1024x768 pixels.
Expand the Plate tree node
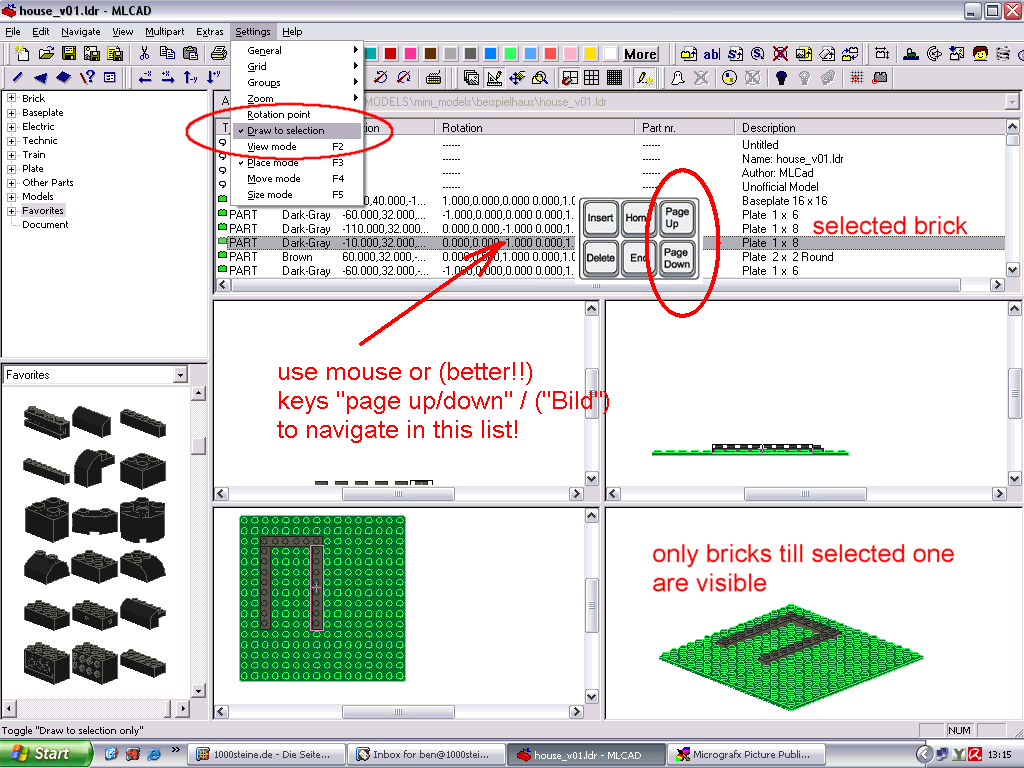tap(11, 169)
